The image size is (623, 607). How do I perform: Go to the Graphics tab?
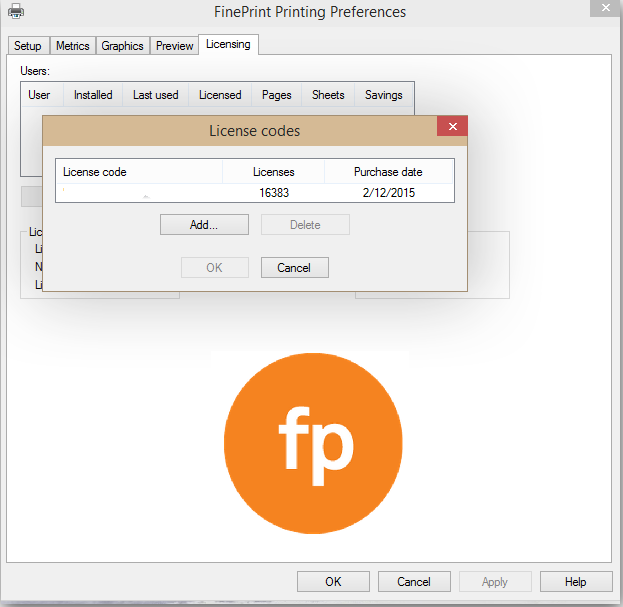click(122, 46)
